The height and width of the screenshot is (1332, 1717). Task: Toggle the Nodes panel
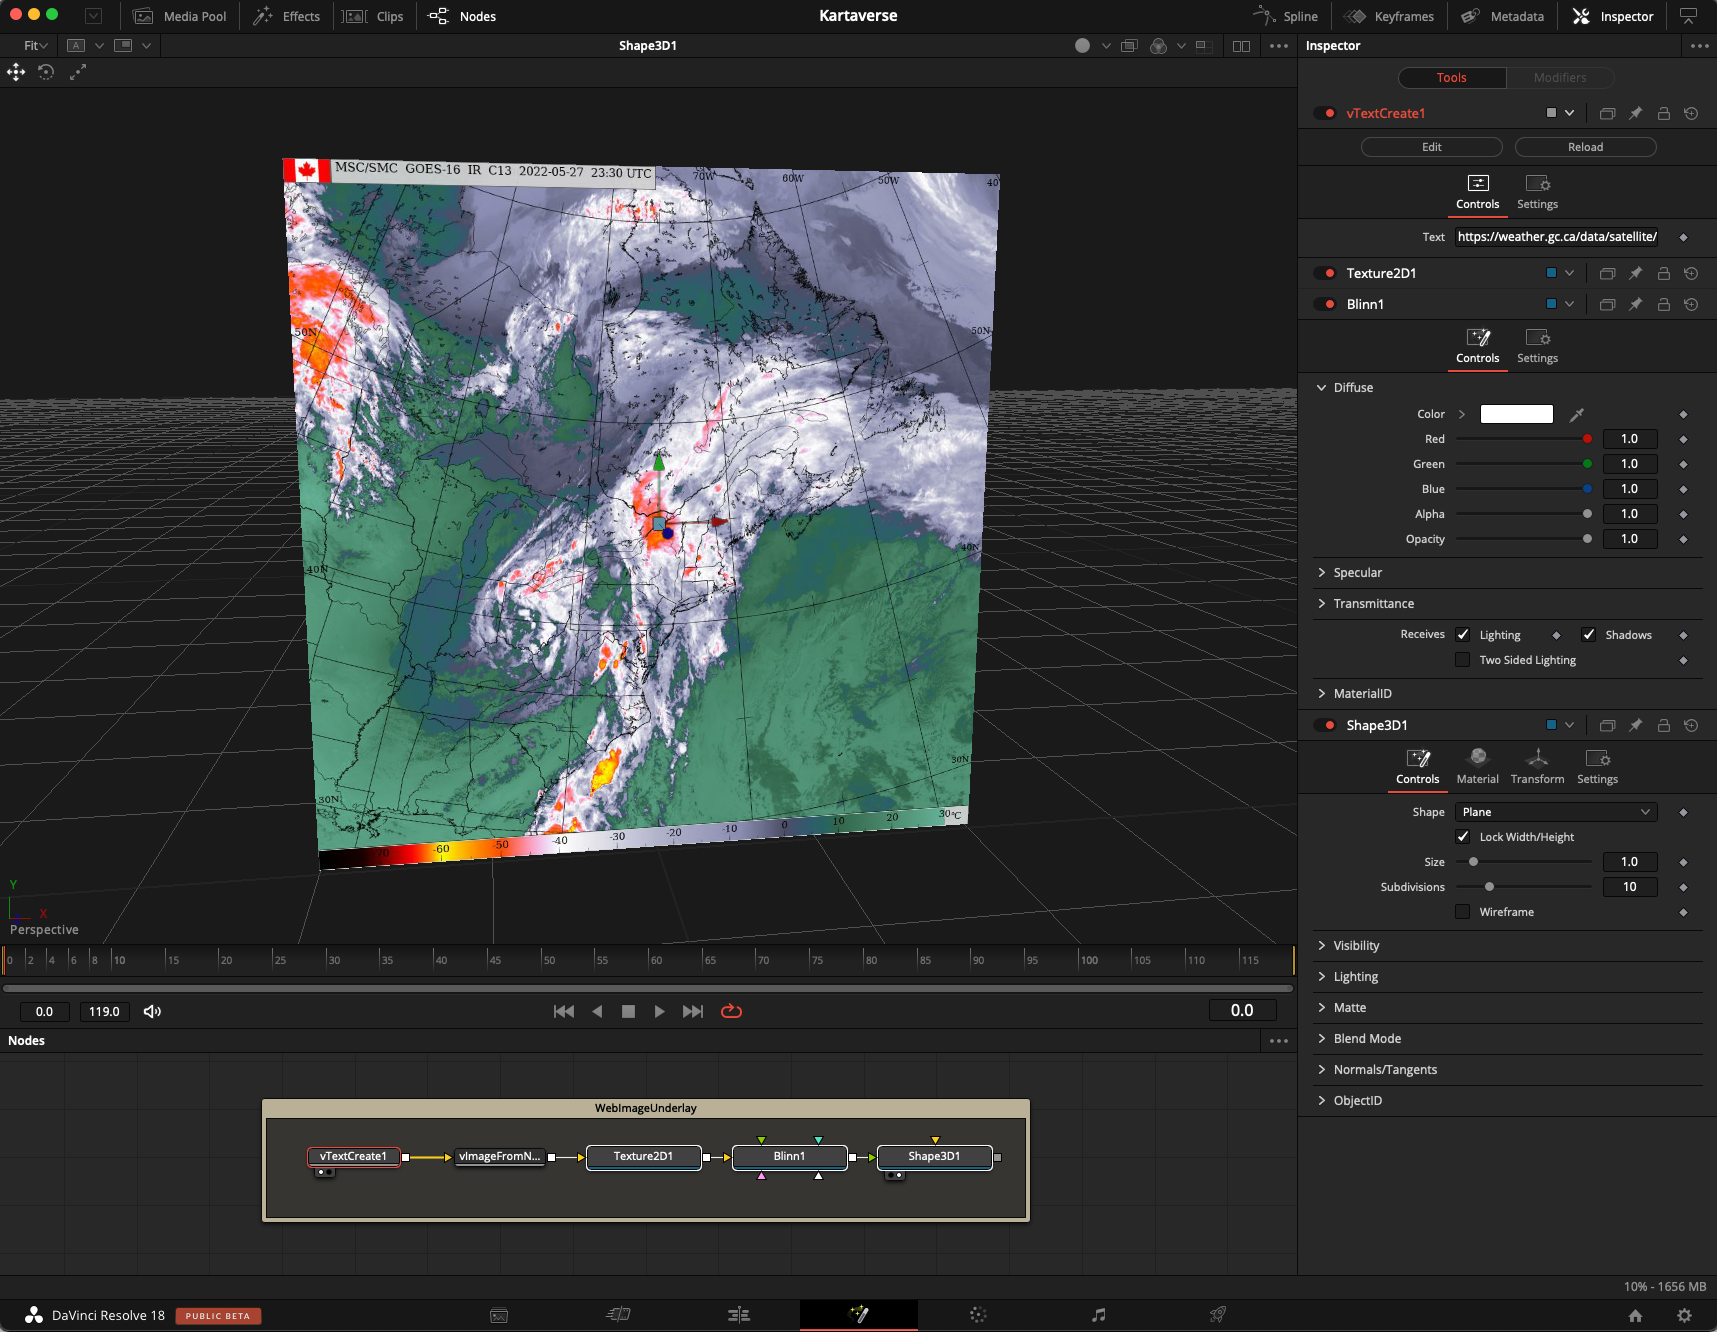[x=461, y=16]
